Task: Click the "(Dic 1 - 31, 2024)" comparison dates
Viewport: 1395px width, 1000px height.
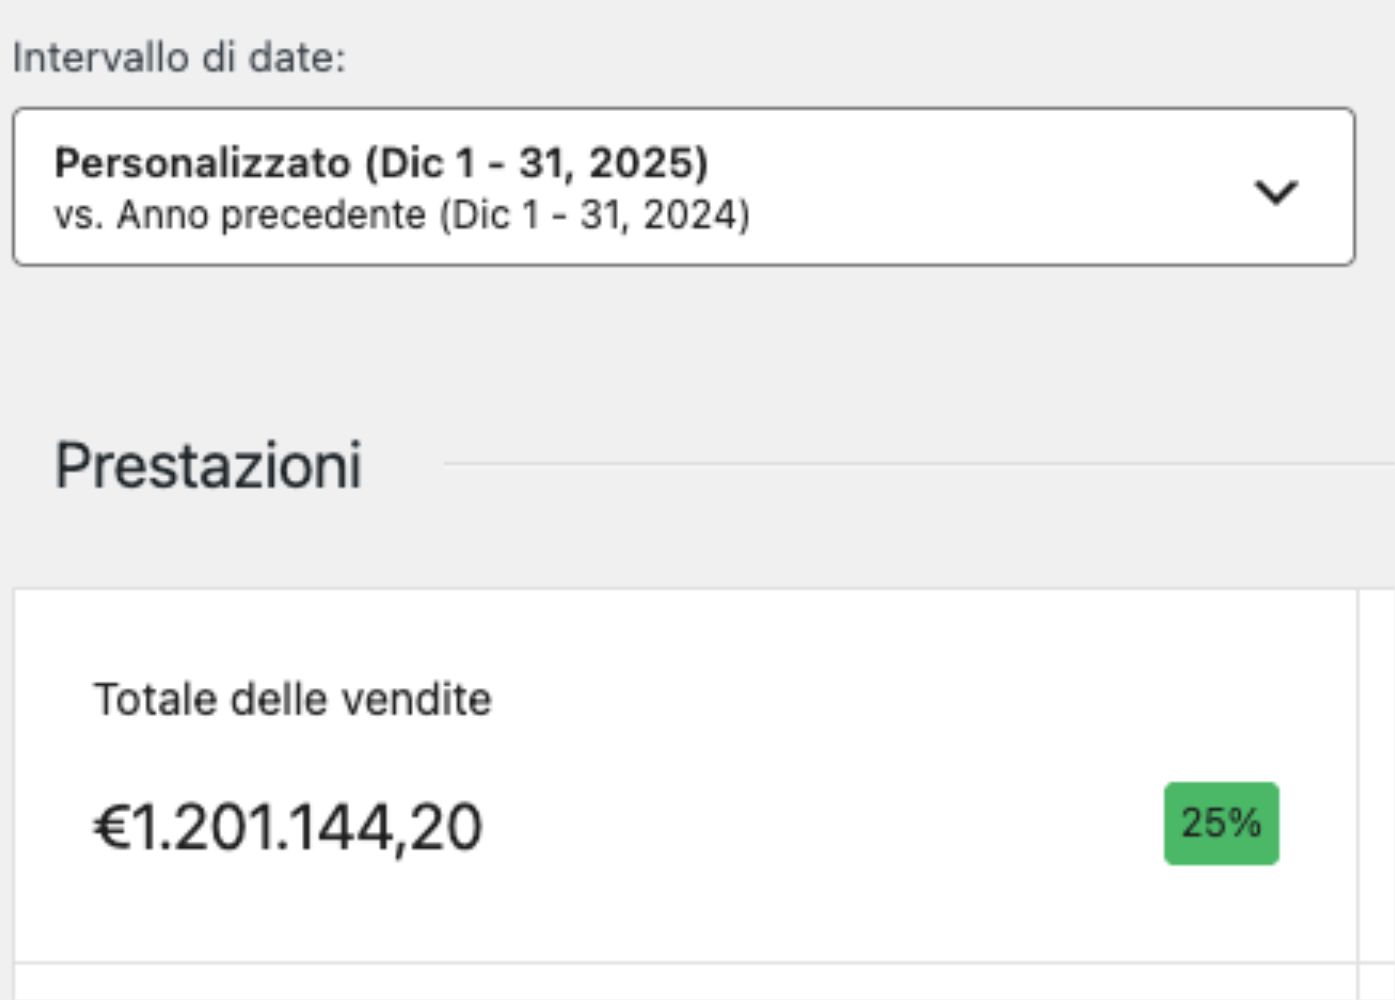Action: coord(595,216)
